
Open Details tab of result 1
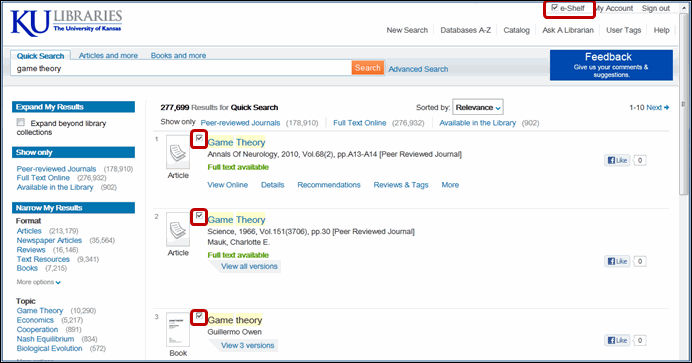pyautogui.click(x=272, y=185)
